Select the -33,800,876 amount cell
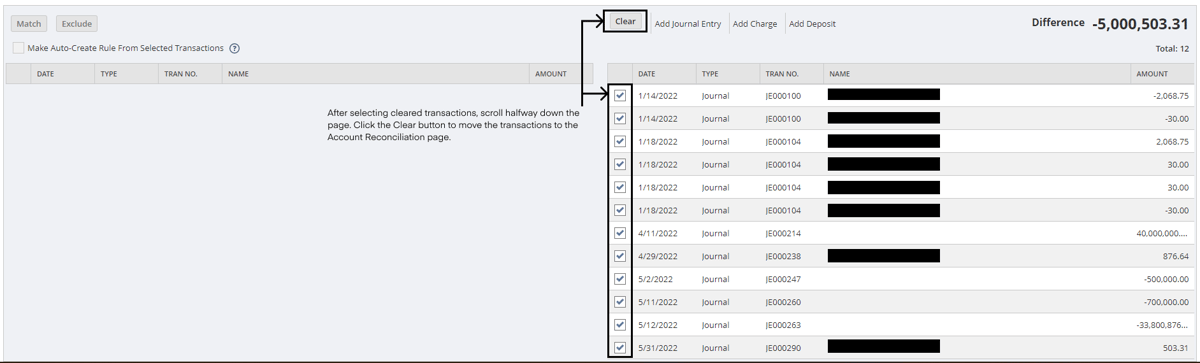Viewport: 1200px width, 363px height. pyautogui.click(x=1162, y=325)
